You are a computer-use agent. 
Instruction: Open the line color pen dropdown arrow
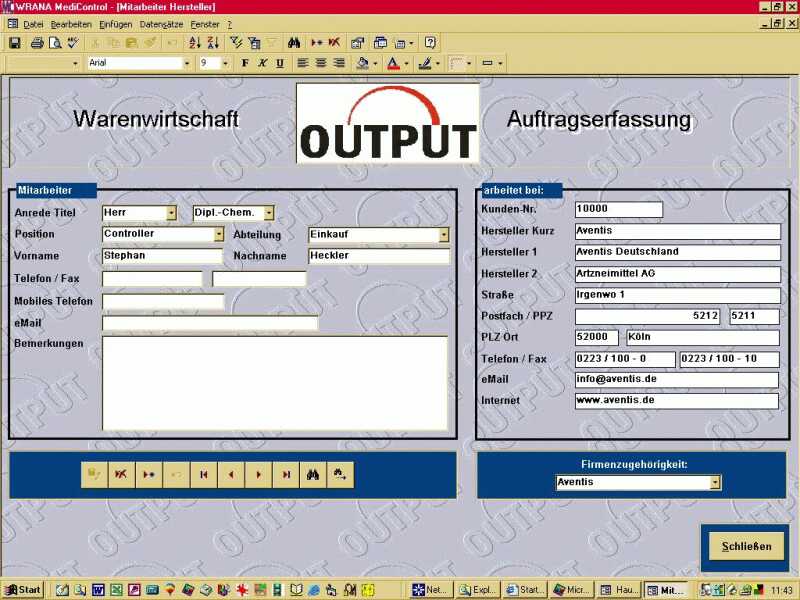click(x=438, y=63)
